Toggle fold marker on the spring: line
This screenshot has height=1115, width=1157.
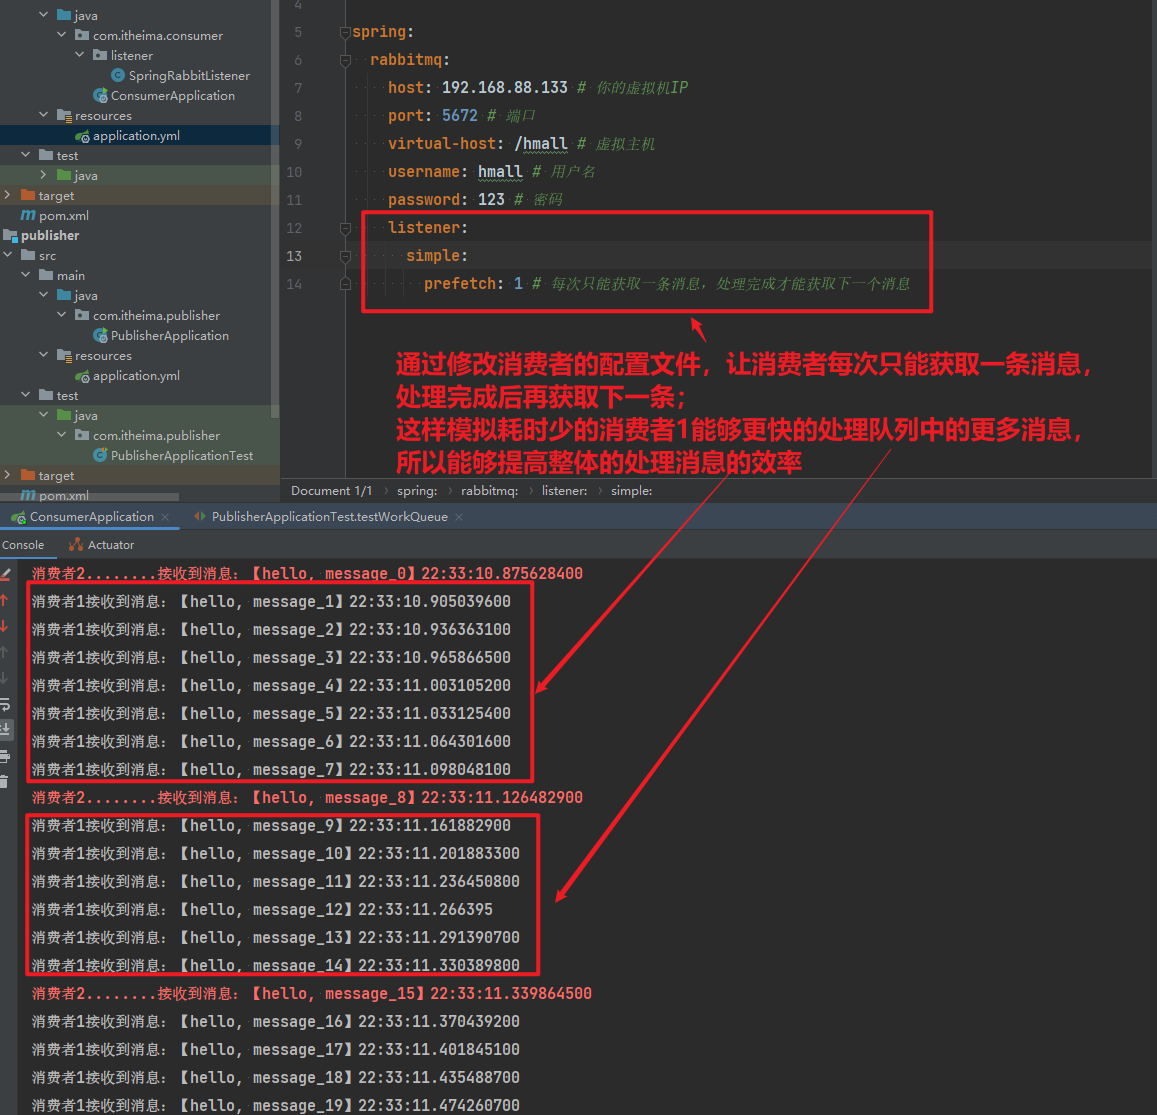pyautogui.click(x=345, y=32)
